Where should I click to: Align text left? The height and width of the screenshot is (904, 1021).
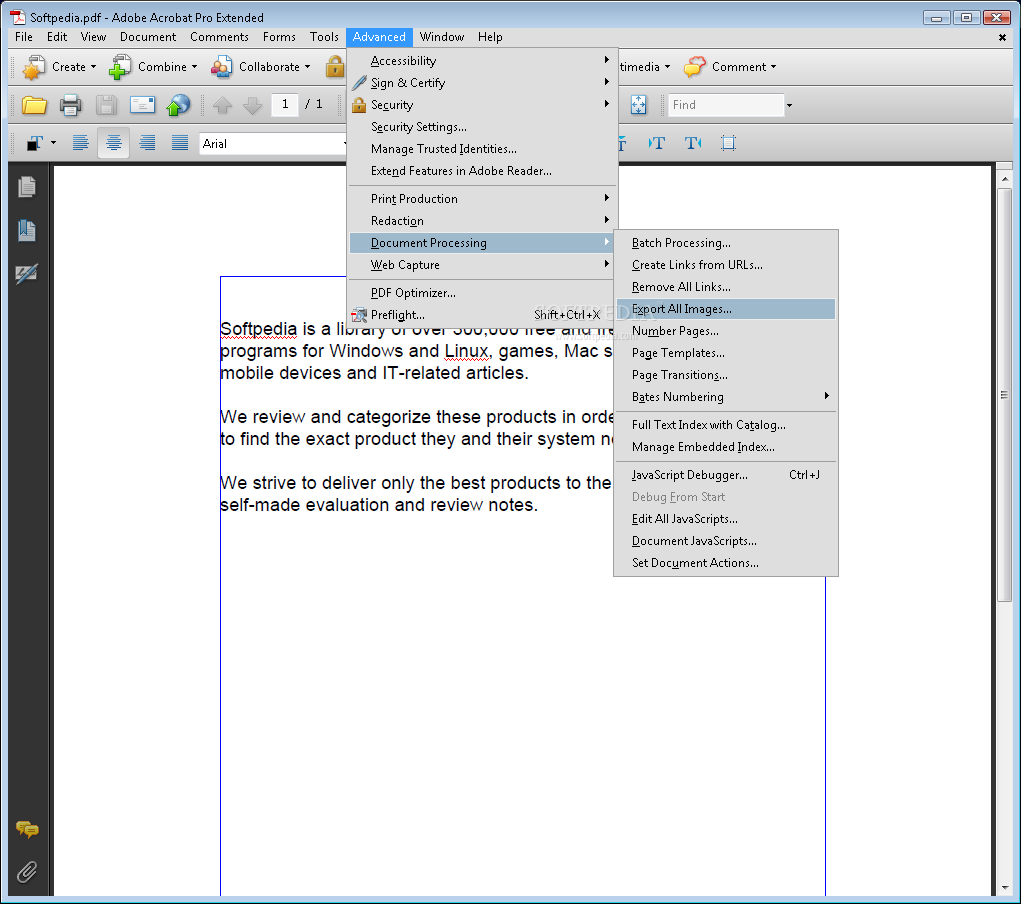pos(80,143)
